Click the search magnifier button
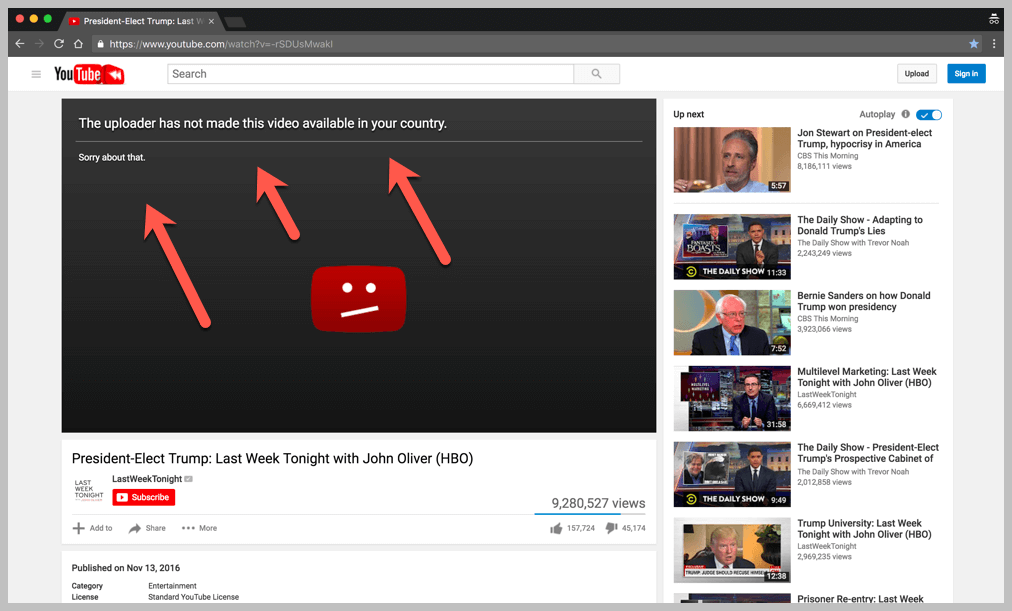This screenshot has height=611, width=1012. click(x=596, y=74)
